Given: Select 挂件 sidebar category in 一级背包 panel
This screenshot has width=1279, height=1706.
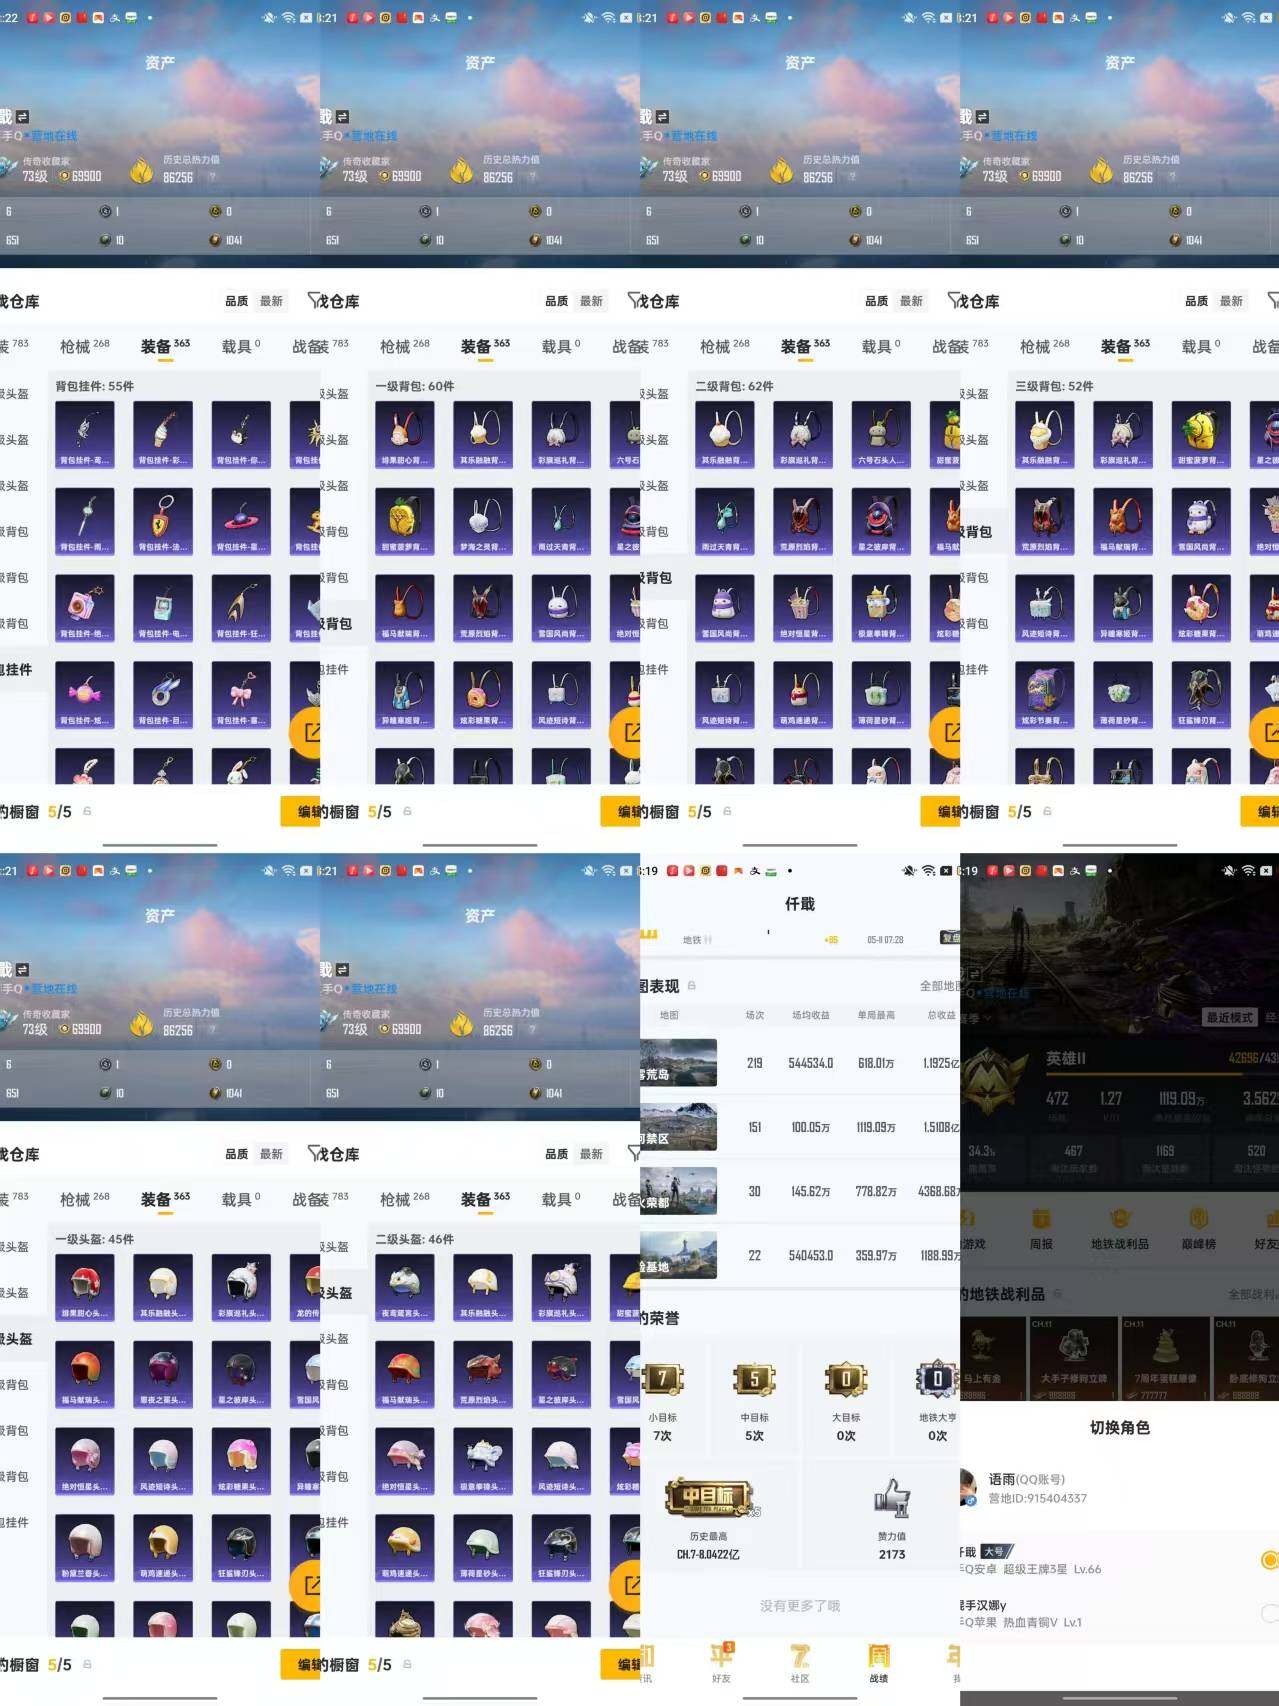Looking at the screenshot, I should click(335, 669).
